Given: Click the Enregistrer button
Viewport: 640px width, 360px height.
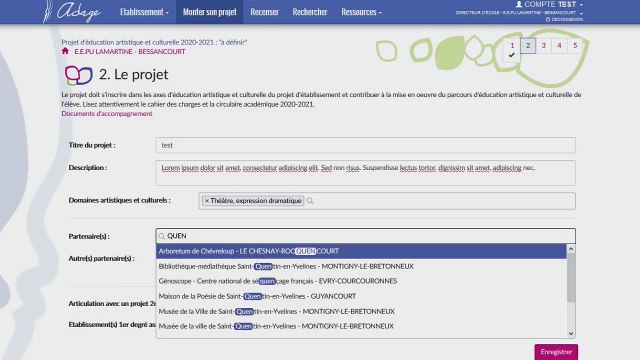Looking at the screenshot, I should coord(556,352).
